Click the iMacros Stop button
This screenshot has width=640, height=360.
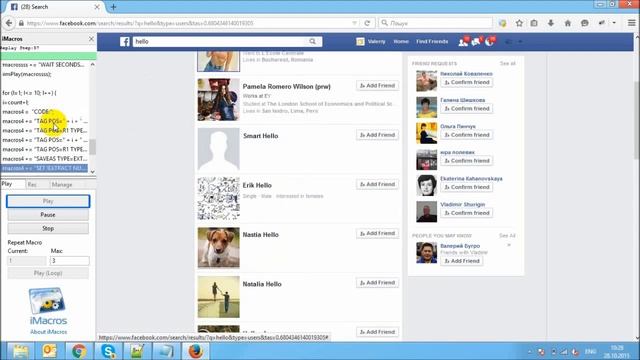tap(48, 229)
